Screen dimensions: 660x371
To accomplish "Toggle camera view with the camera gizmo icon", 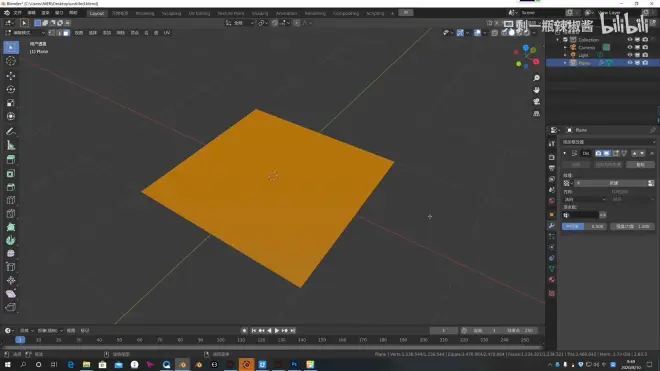I will click(x=536, y=102).
